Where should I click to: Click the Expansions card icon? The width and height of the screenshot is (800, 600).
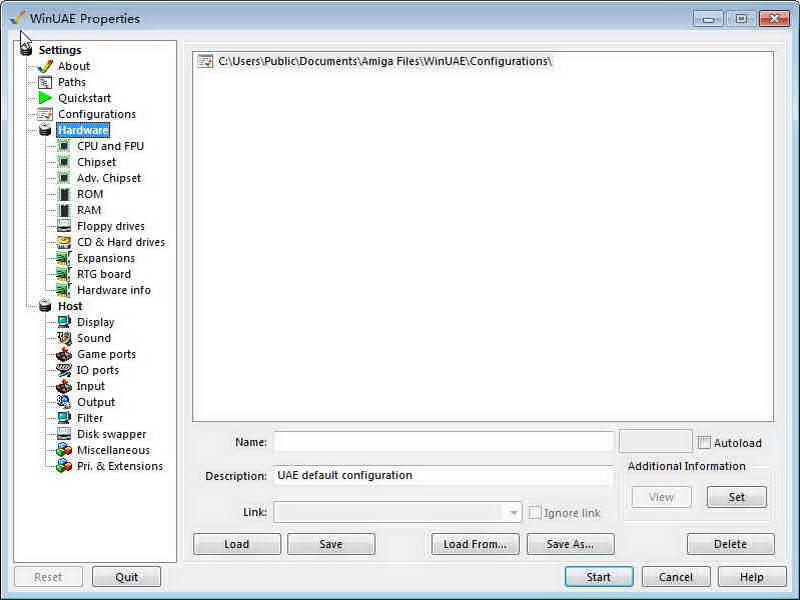point(64,258)
